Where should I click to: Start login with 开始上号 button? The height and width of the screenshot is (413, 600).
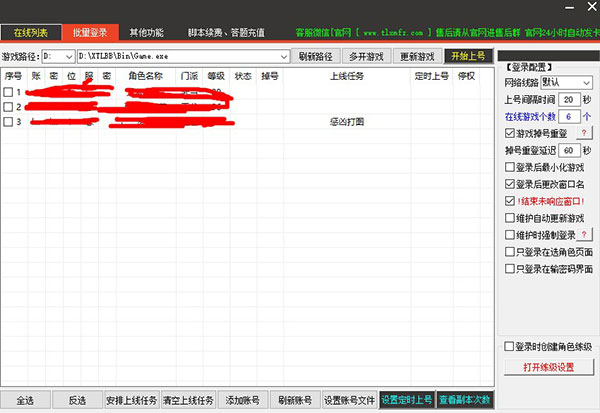pyautogui.click(x=468, y=56)
